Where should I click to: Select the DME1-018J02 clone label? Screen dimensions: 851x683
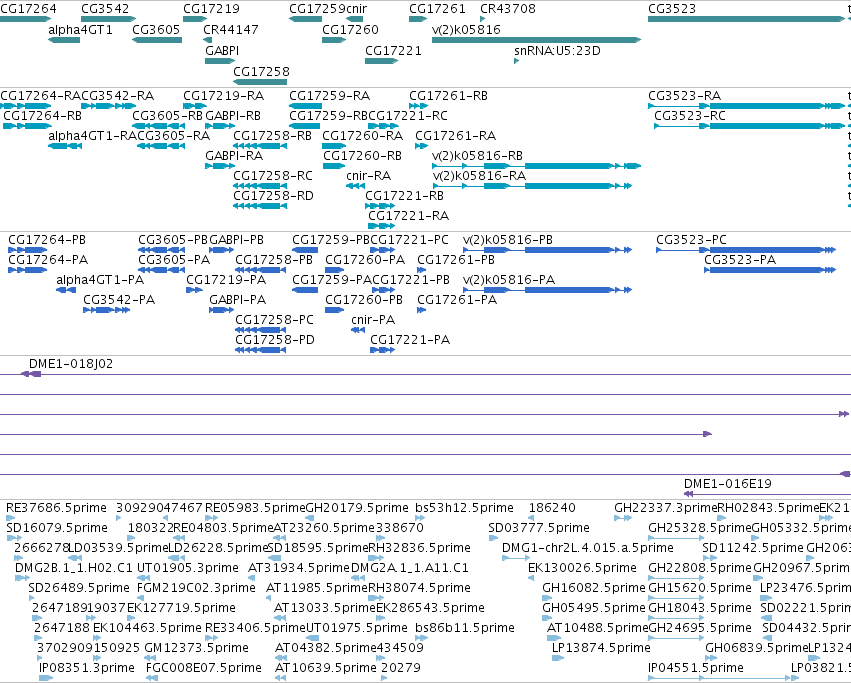coord(71,364)
